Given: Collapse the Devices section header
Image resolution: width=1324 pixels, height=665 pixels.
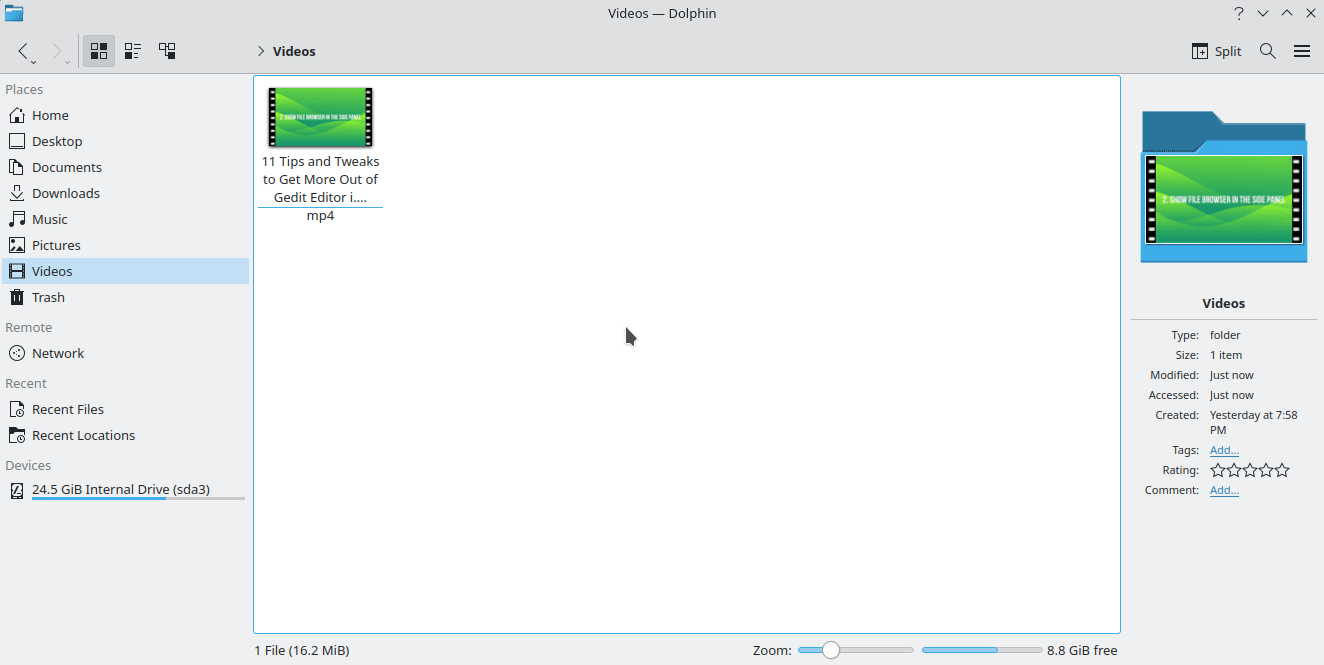Looking at the screenshot, I should (x=28, y=465).
